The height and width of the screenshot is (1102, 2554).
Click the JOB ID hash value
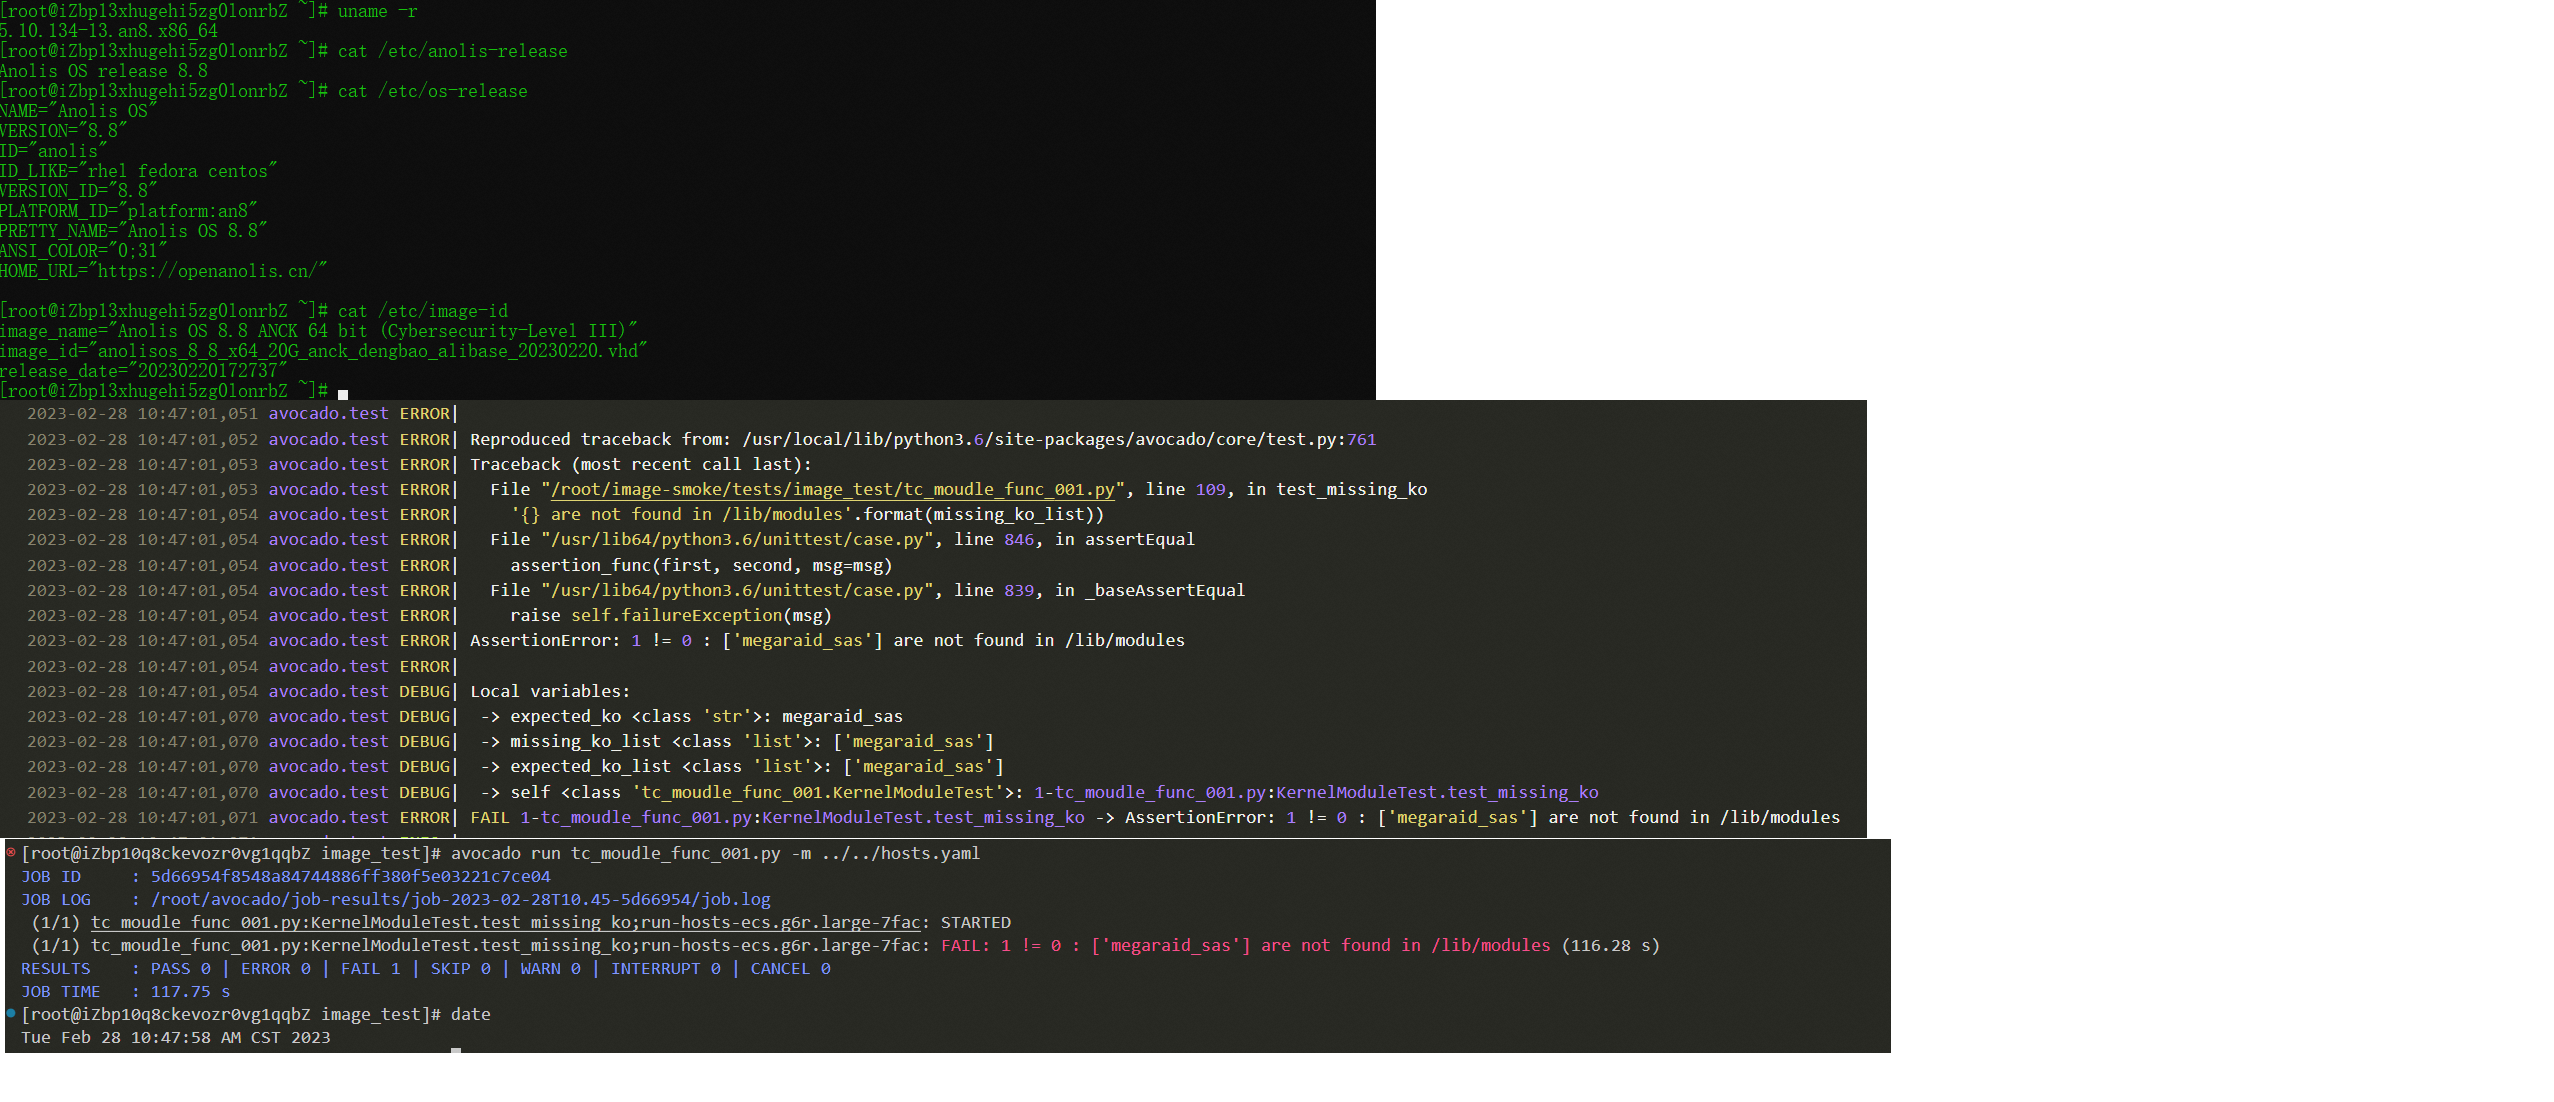click(350, 876)
